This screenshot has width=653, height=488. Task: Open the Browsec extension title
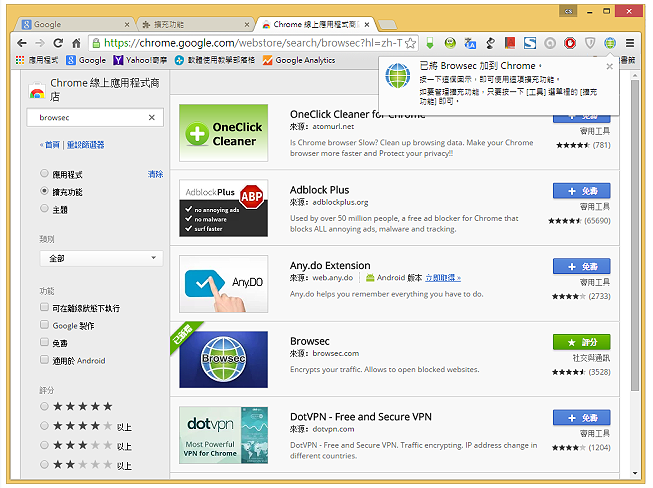[x=309, y=341]
